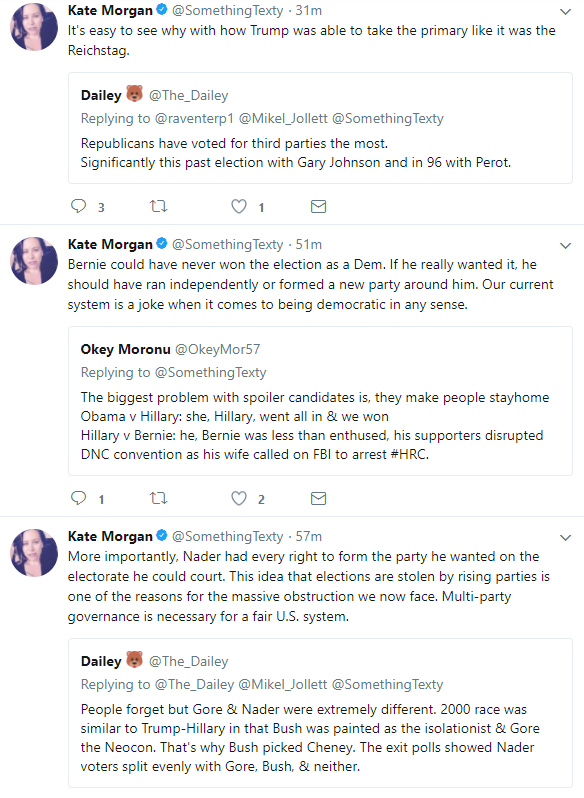
Task: Open quoted Dailey tweet about Gore & Nader
Action: (x=320, y=714)
